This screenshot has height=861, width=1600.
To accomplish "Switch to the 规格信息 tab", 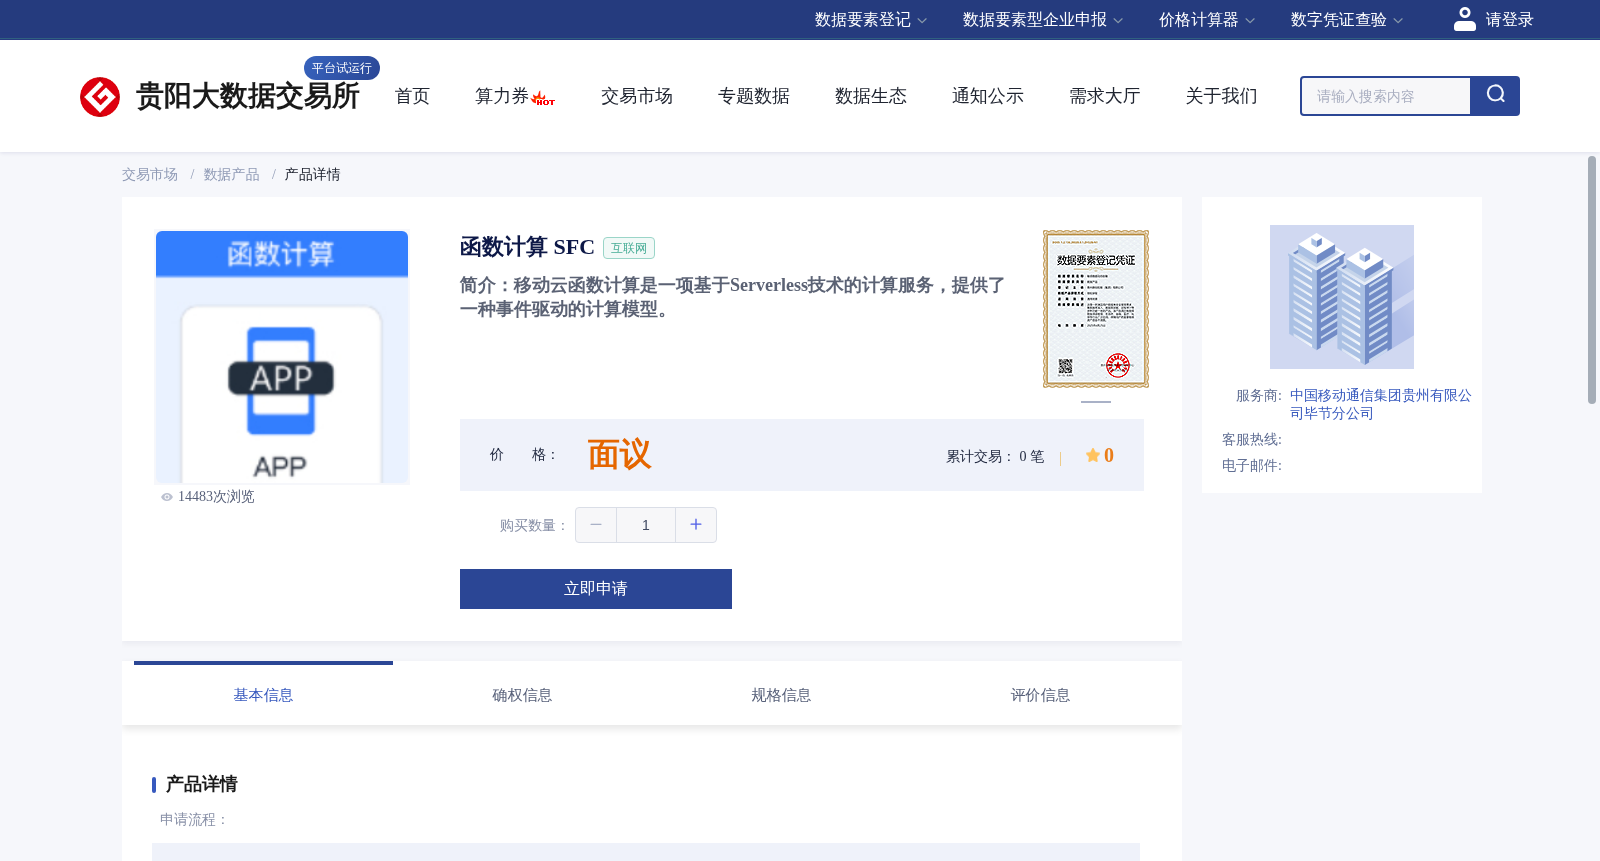I will (x=781, y=695).
